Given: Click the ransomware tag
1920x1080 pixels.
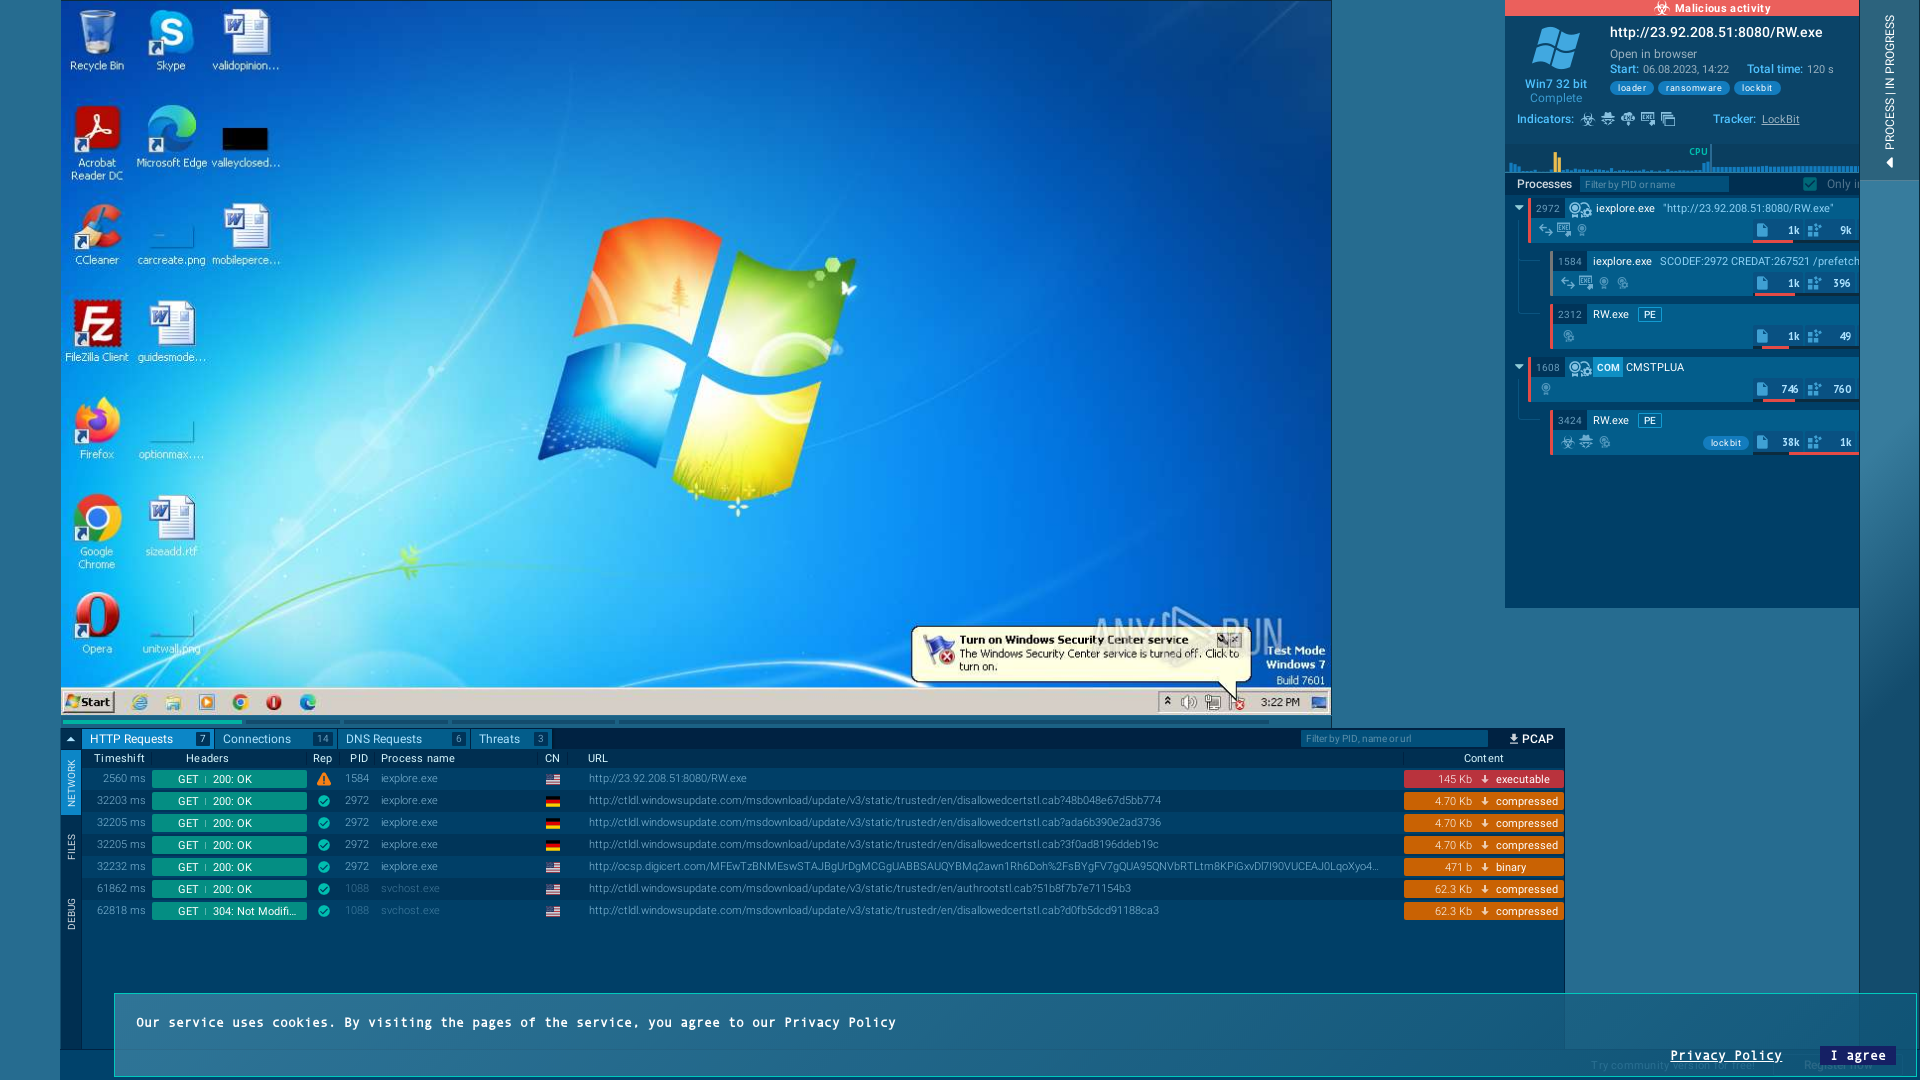Looking at the screenshot, I should tap(1693, 88).
